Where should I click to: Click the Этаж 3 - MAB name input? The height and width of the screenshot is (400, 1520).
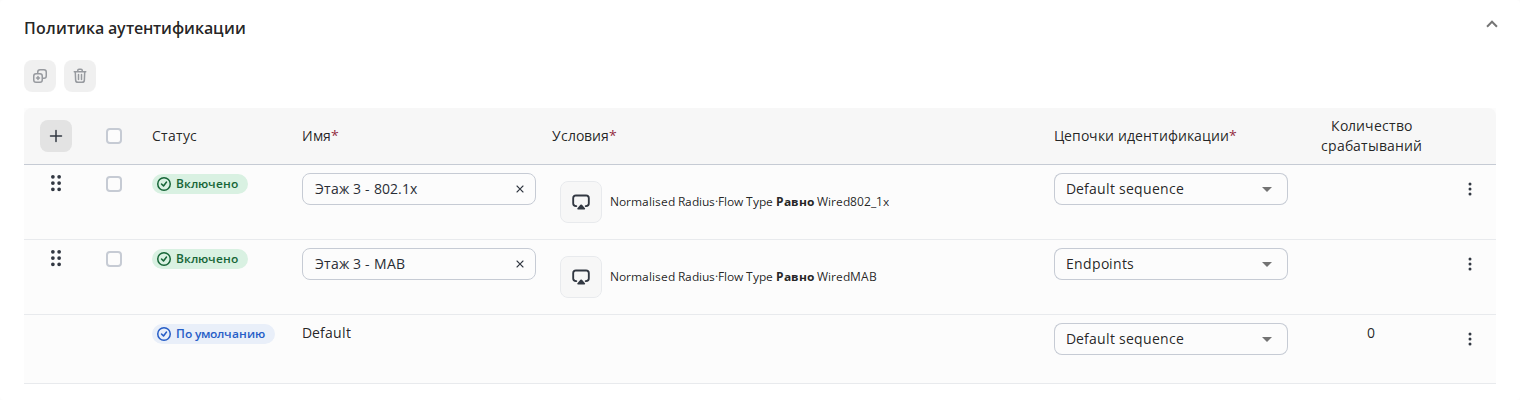(x=405, y=264)
